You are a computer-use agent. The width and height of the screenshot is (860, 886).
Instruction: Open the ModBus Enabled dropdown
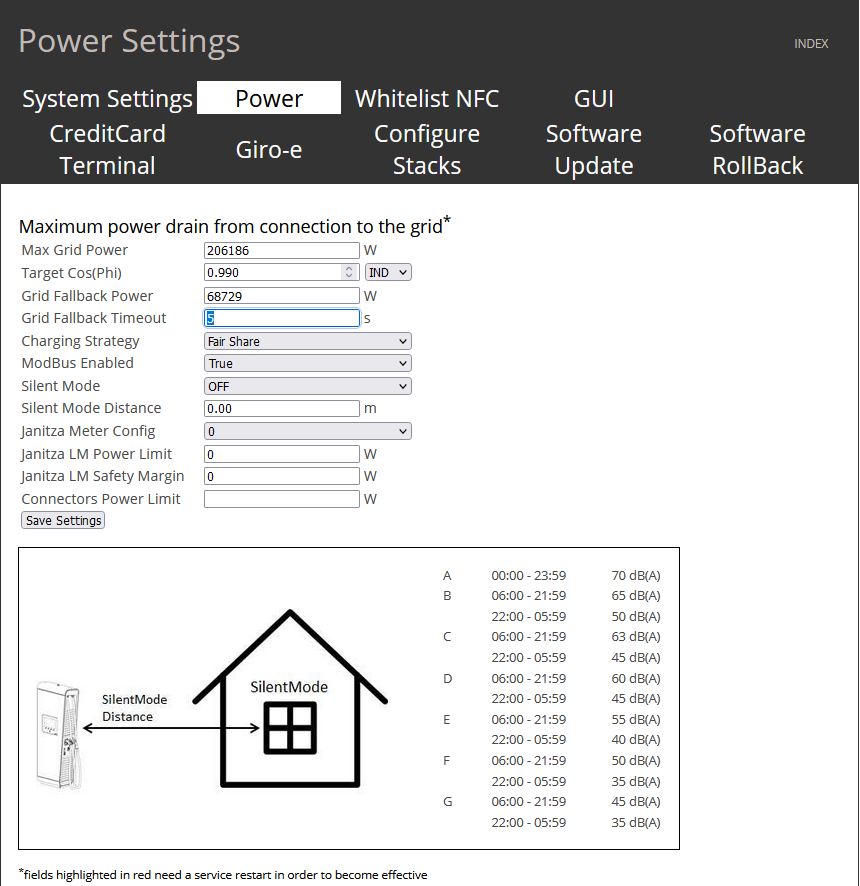click(x=307, y=364)
